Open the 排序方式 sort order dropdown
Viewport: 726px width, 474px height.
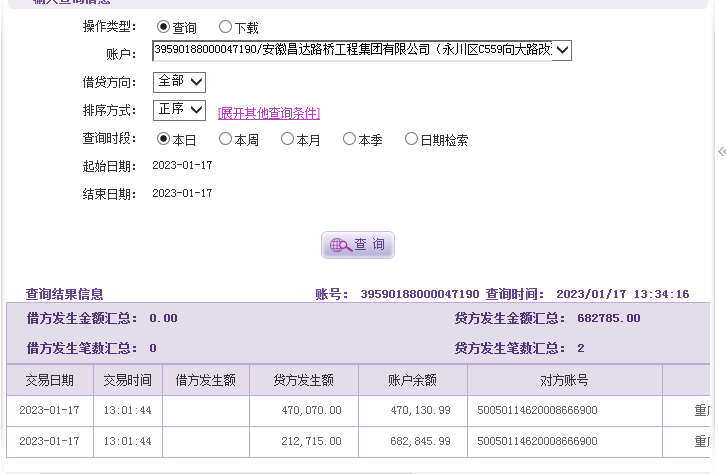[179, 109]
